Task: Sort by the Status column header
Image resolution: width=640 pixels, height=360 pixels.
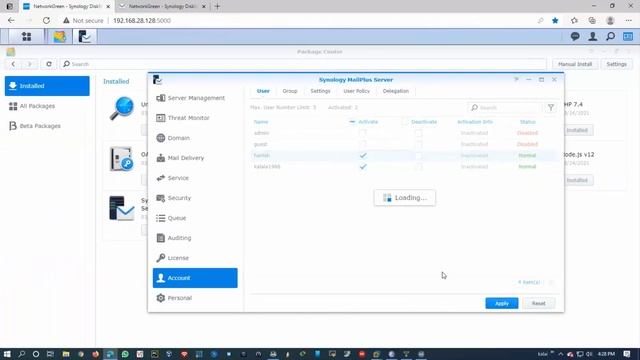Action: click(527, 122)
